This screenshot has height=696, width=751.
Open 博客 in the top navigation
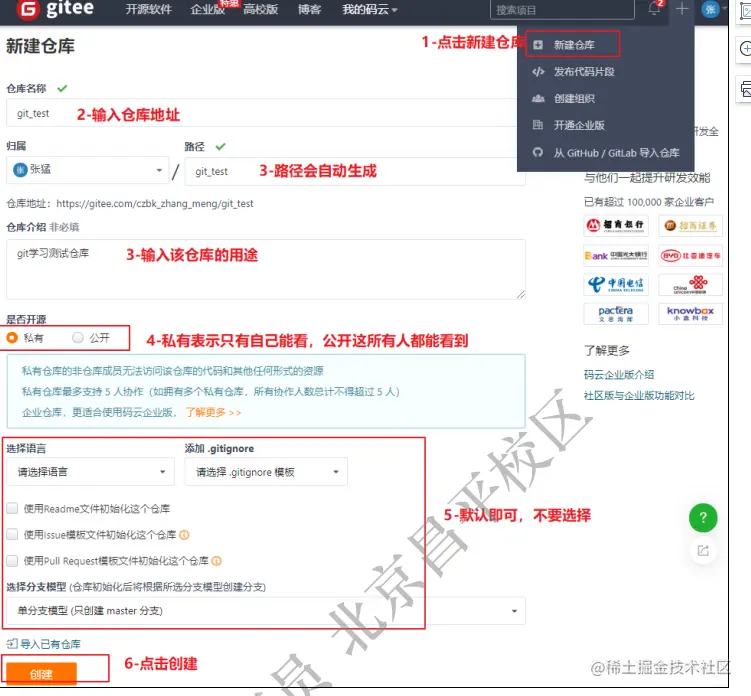[x=309, y=9]
